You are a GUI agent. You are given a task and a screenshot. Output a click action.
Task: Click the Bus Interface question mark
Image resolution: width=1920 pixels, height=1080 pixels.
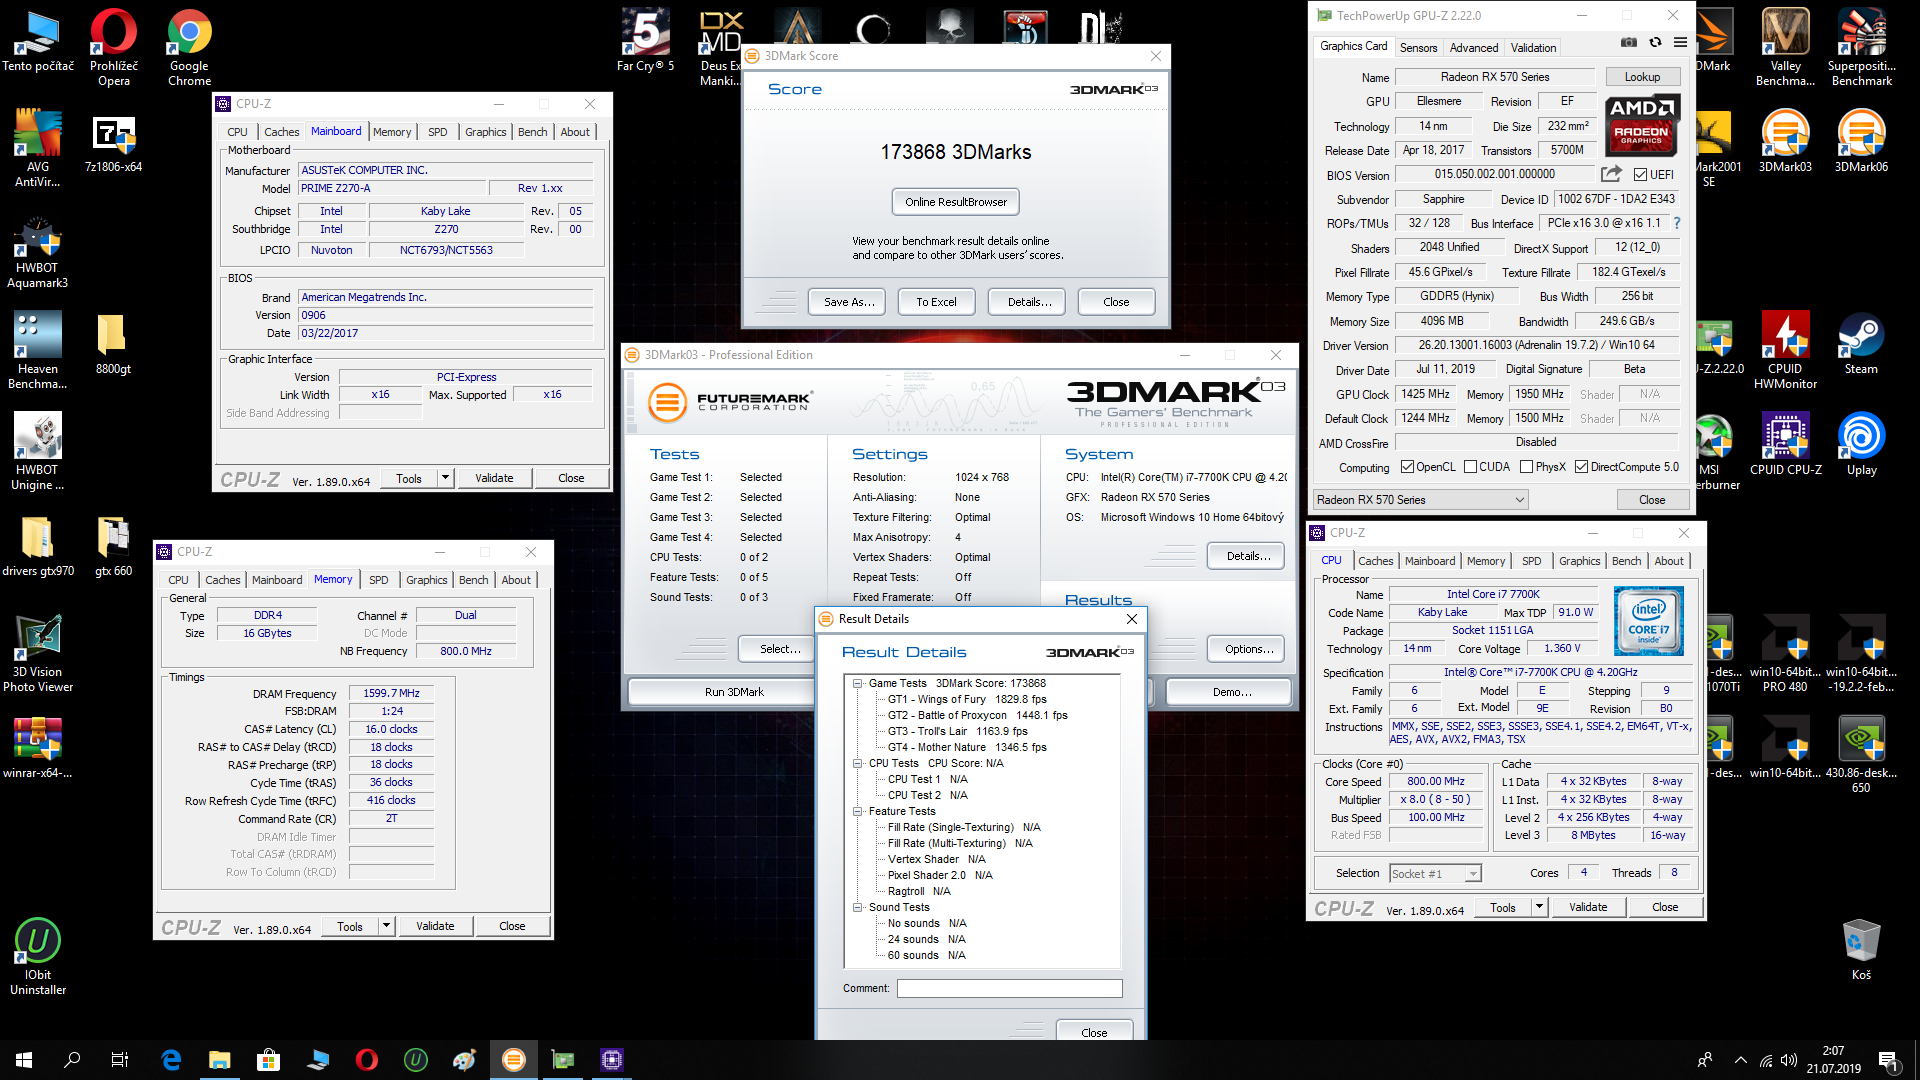pyautogui.click(x=1677, y=223)
